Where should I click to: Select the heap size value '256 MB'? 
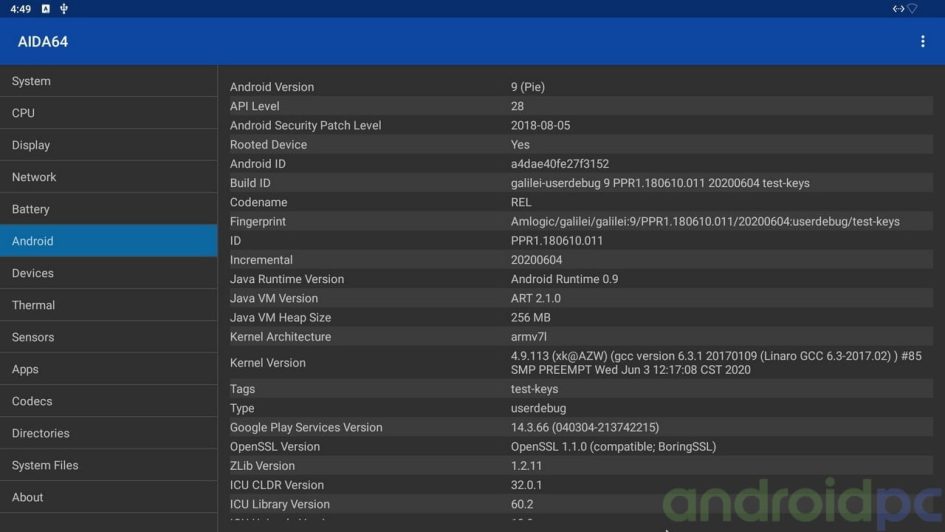coord(530,318)
